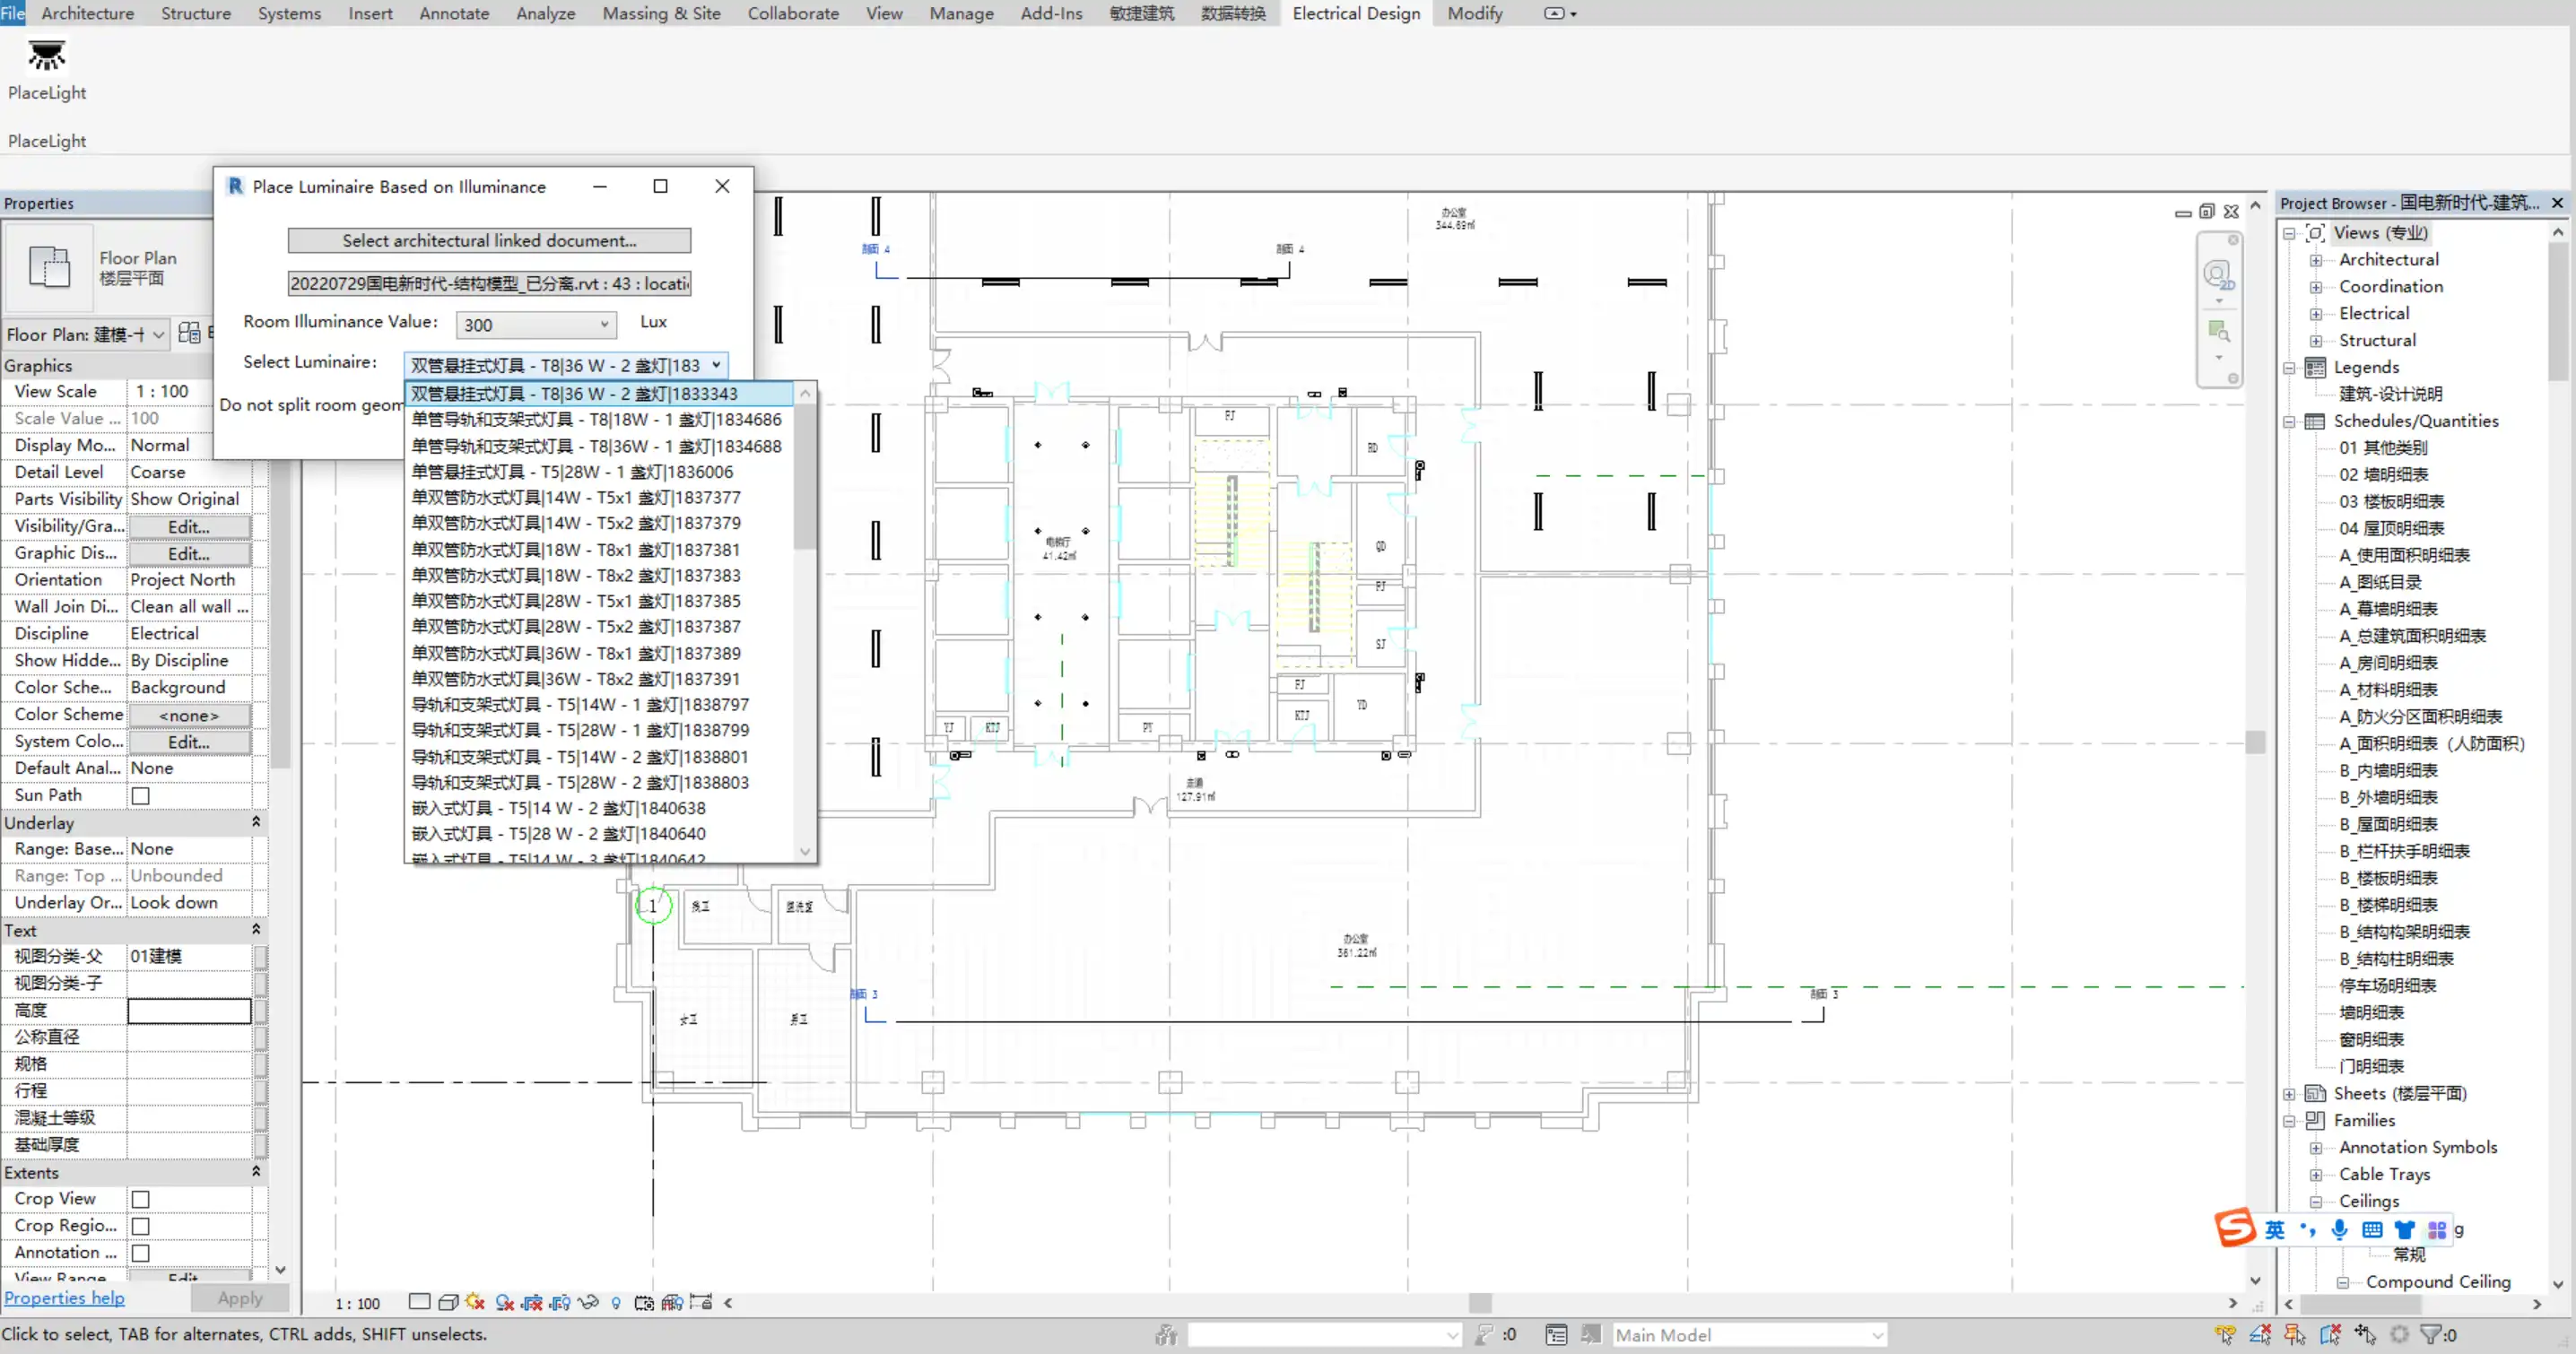Open the Properties help link
This screenshot has width=2576, height=1354.
click(x=64, y=1298)
